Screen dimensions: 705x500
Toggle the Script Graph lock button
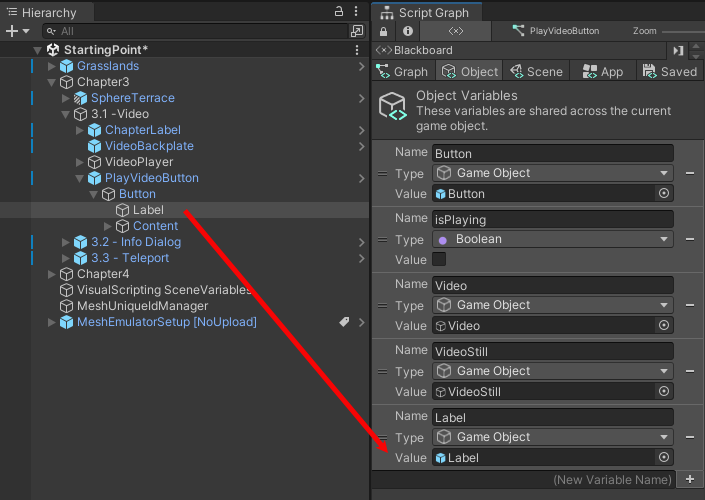384,31
